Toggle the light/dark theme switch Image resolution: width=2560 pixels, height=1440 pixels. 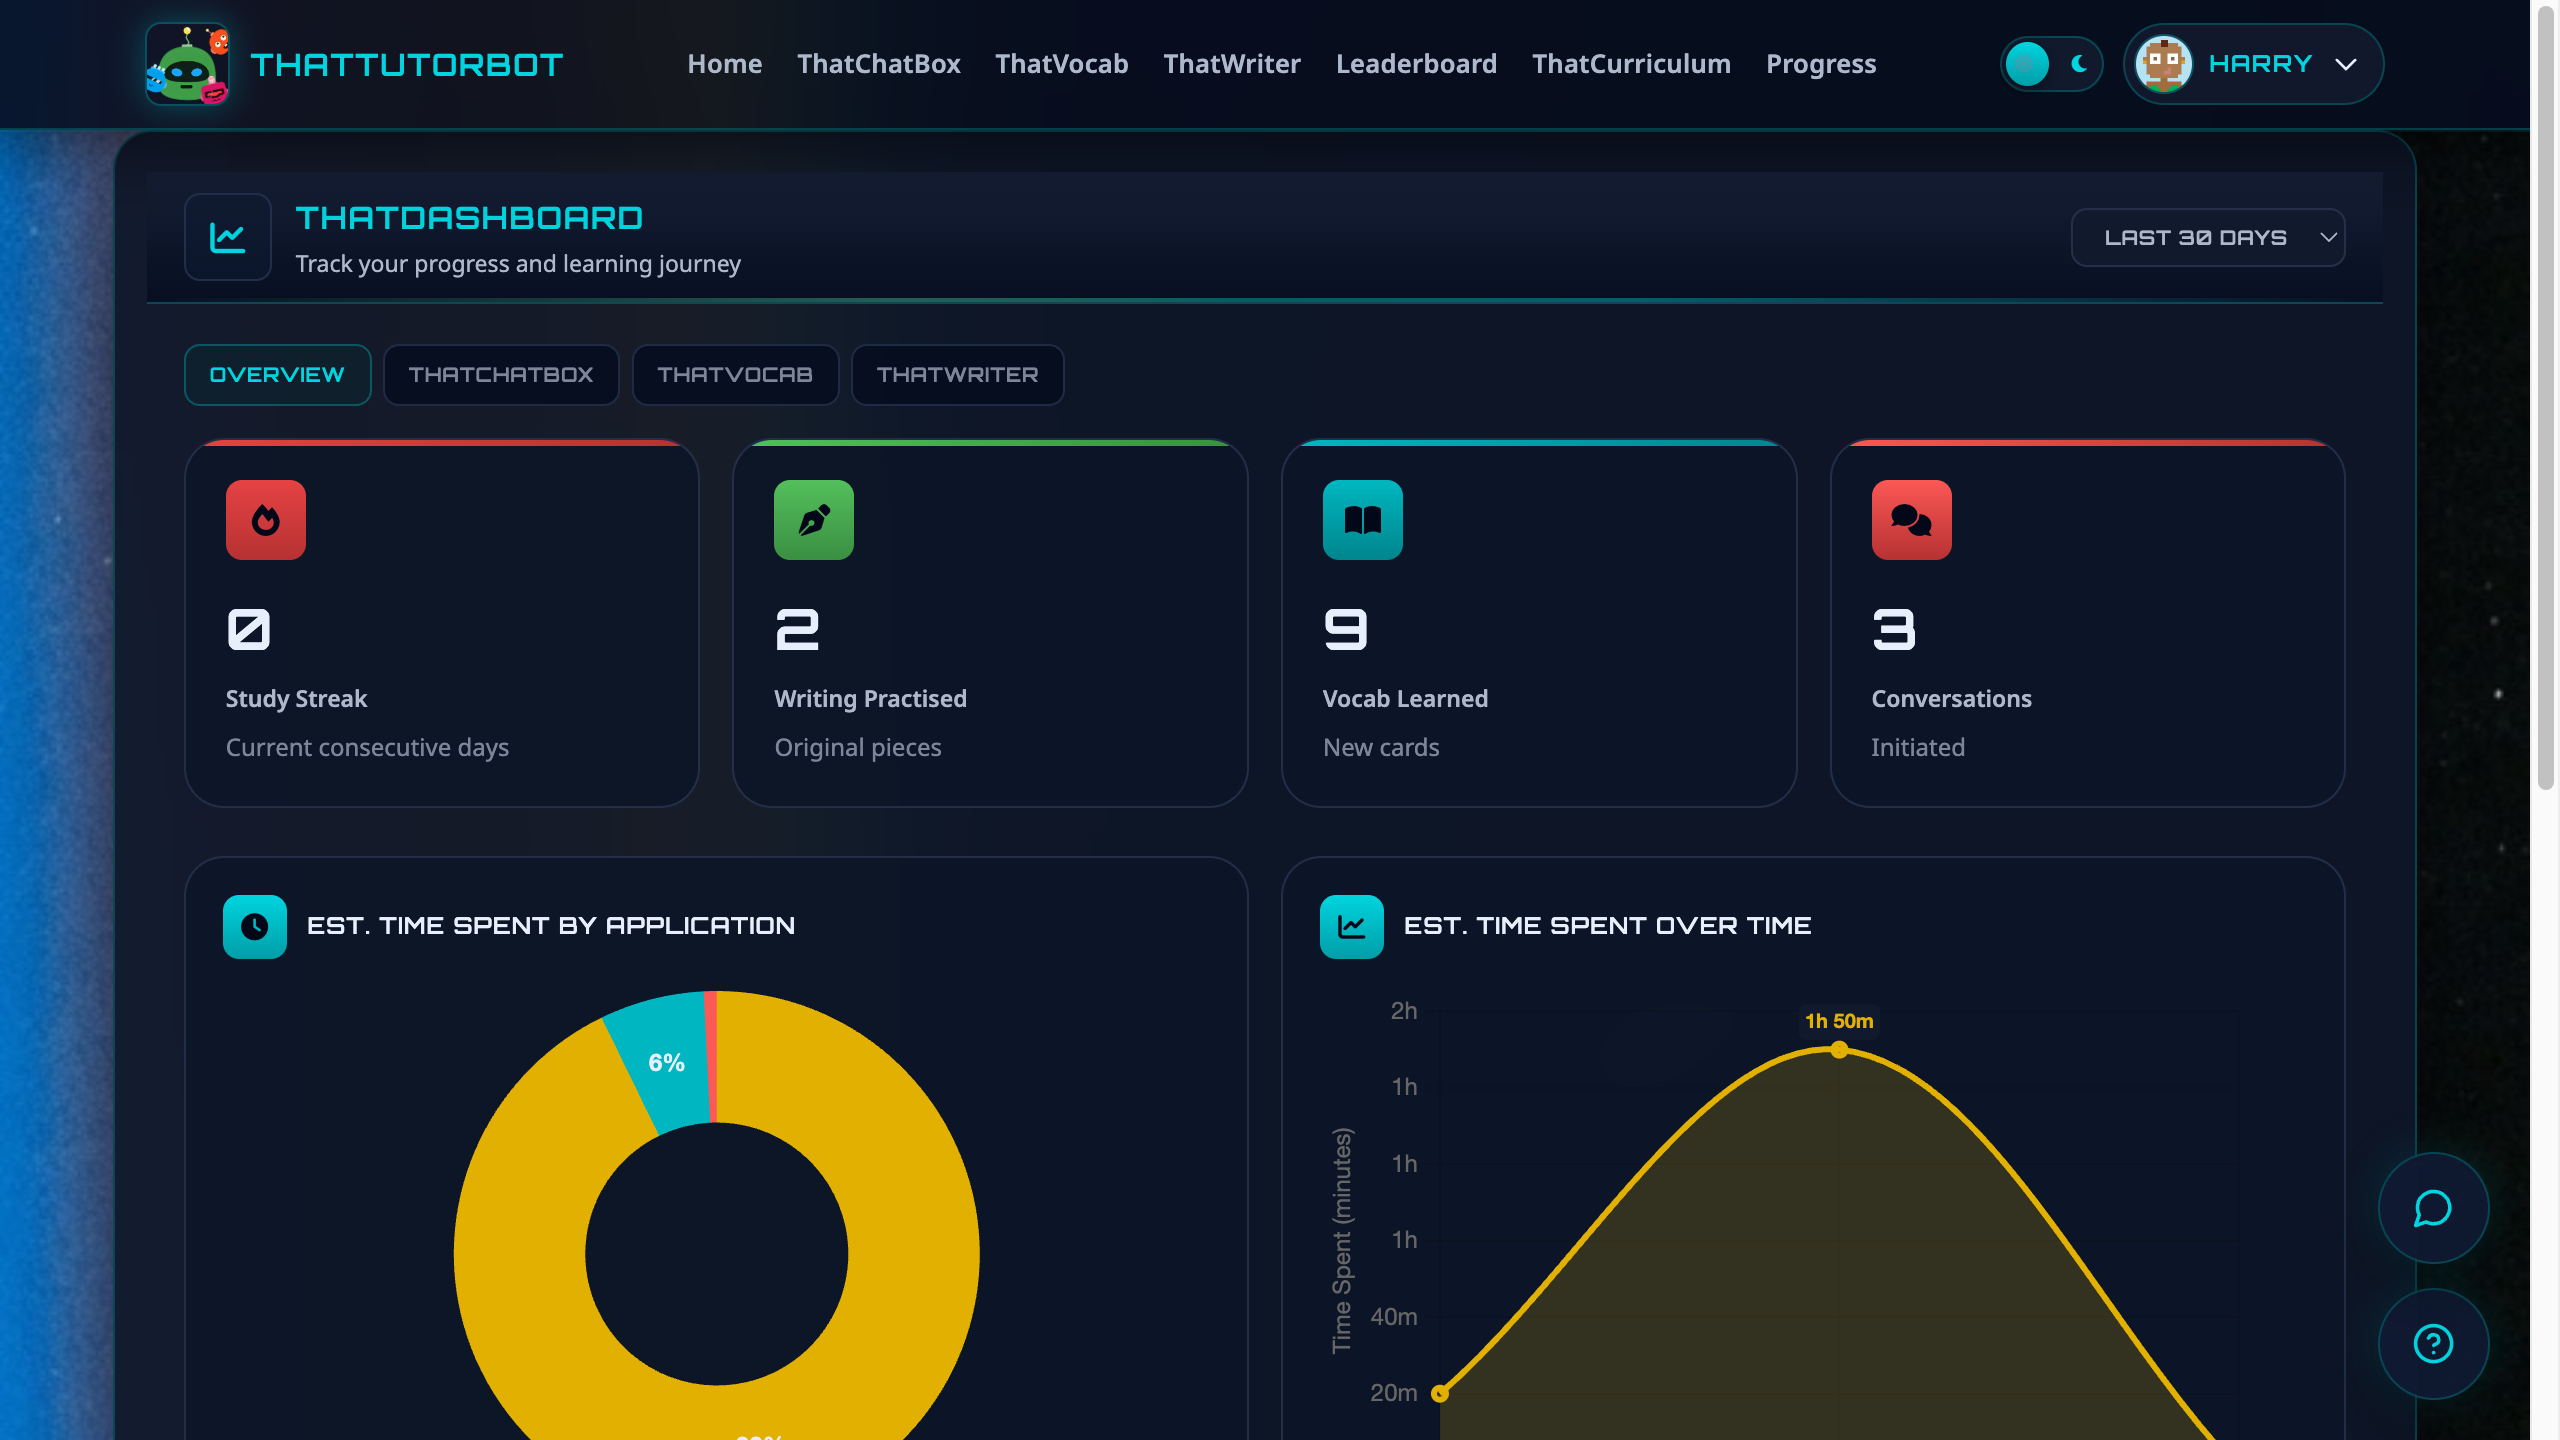tap(2051, 64)
